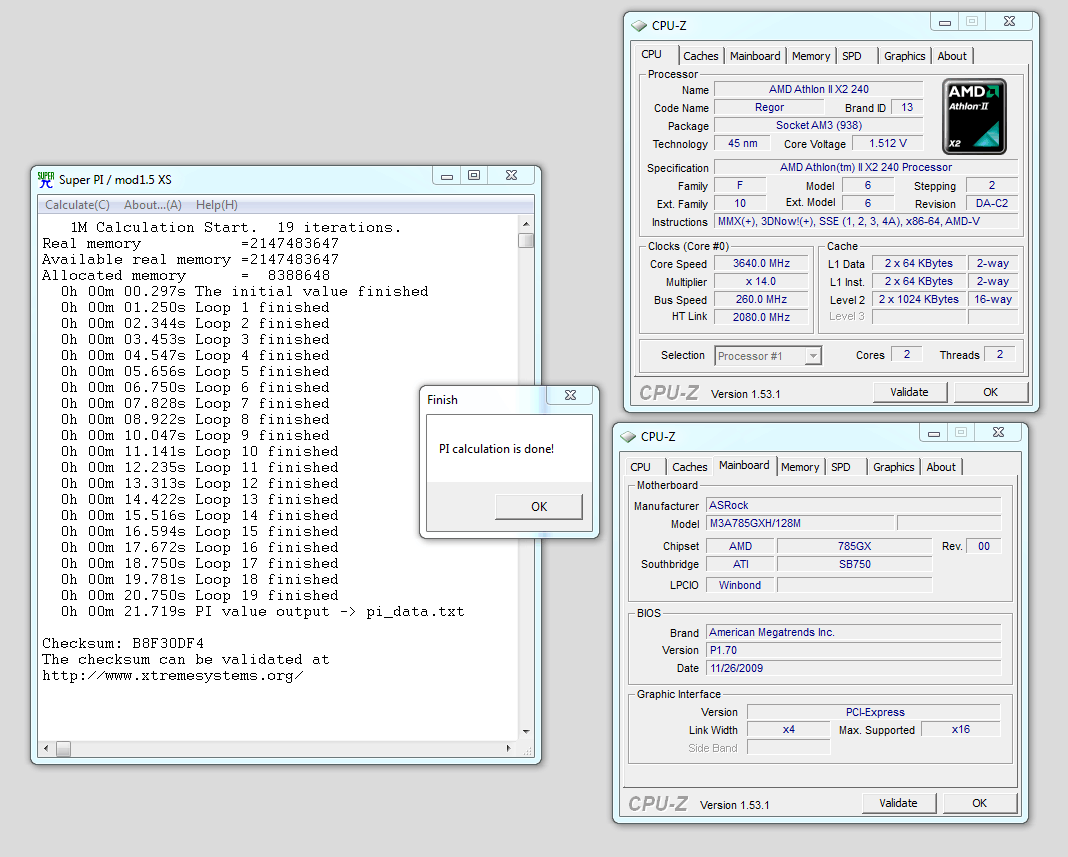1068x857 pixels.
Task: Click the CPU-Z icon in the bottom window title
Action: [x=628, y=437]
